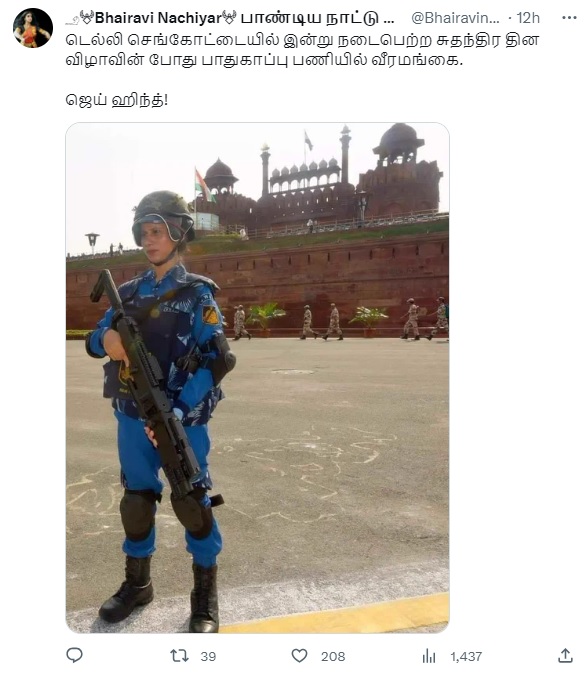
Task: Open the tweet photo of the armed soldier
Action: [258, 378]
